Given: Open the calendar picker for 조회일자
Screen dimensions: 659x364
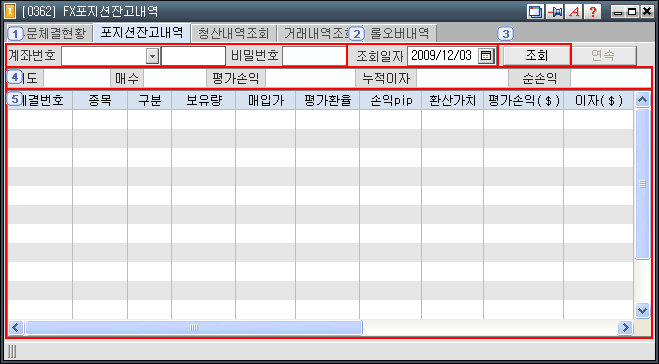Looking at the screenshot, I should click(485, 56).
